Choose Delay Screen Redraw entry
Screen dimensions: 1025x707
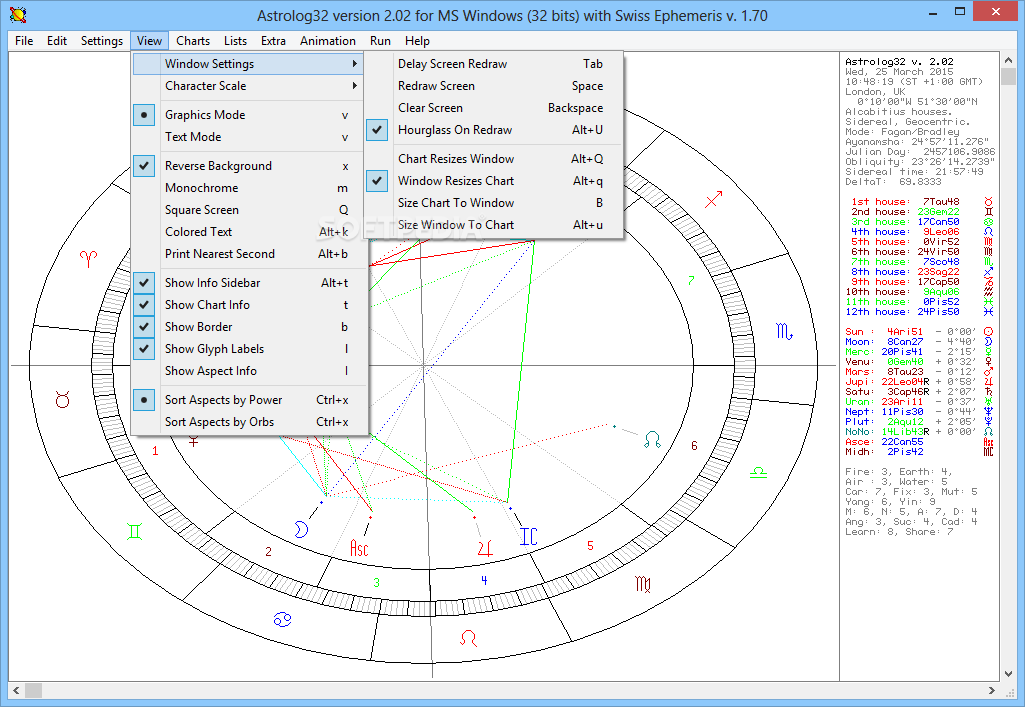coord(494,64)
